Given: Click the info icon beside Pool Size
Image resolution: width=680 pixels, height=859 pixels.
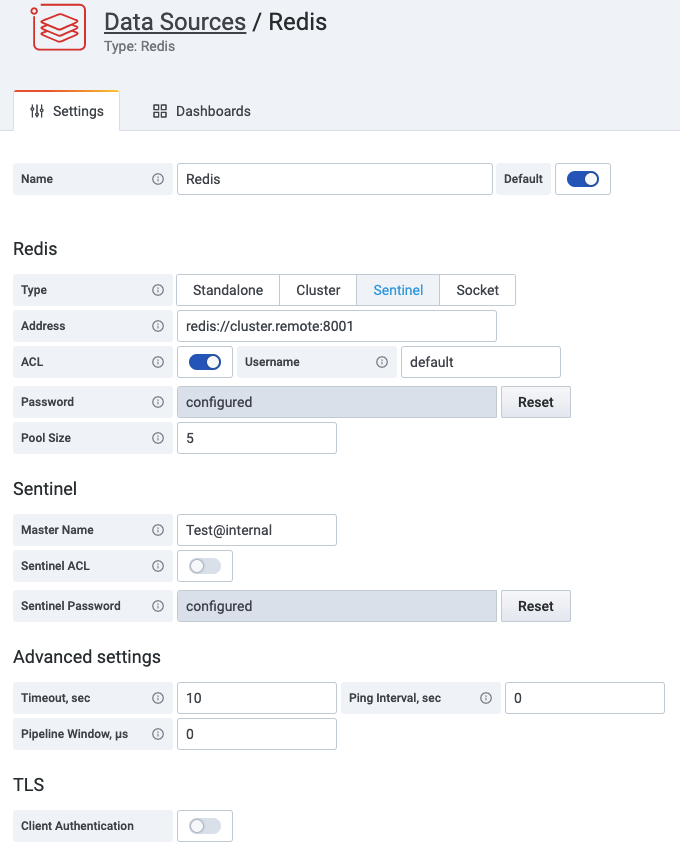Looking at the screenshot, I should pyautogui.click(x=158, y=438).
